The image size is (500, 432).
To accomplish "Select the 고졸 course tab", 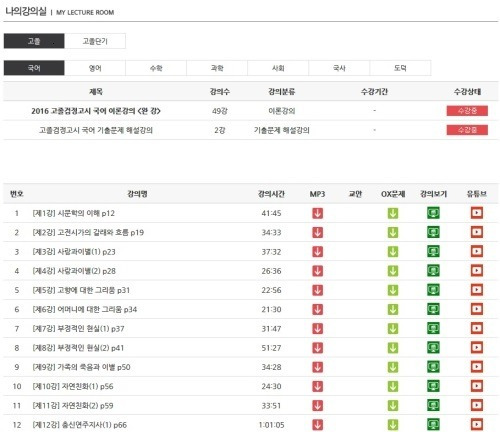I will (34, 41).
